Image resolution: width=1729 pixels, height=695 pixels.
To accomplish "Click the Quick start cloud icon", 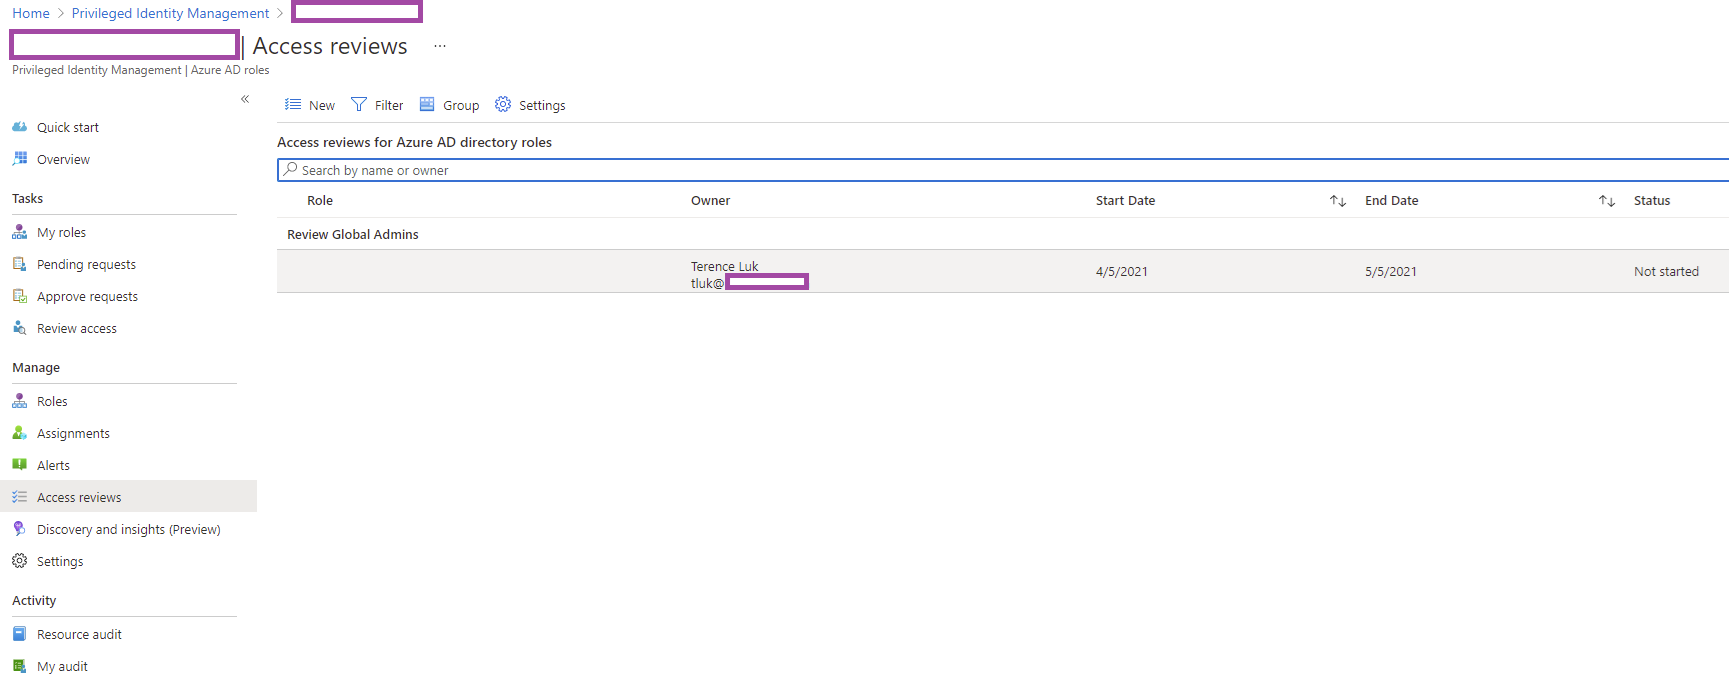I will pyautogui.click(x=19, y=127).
